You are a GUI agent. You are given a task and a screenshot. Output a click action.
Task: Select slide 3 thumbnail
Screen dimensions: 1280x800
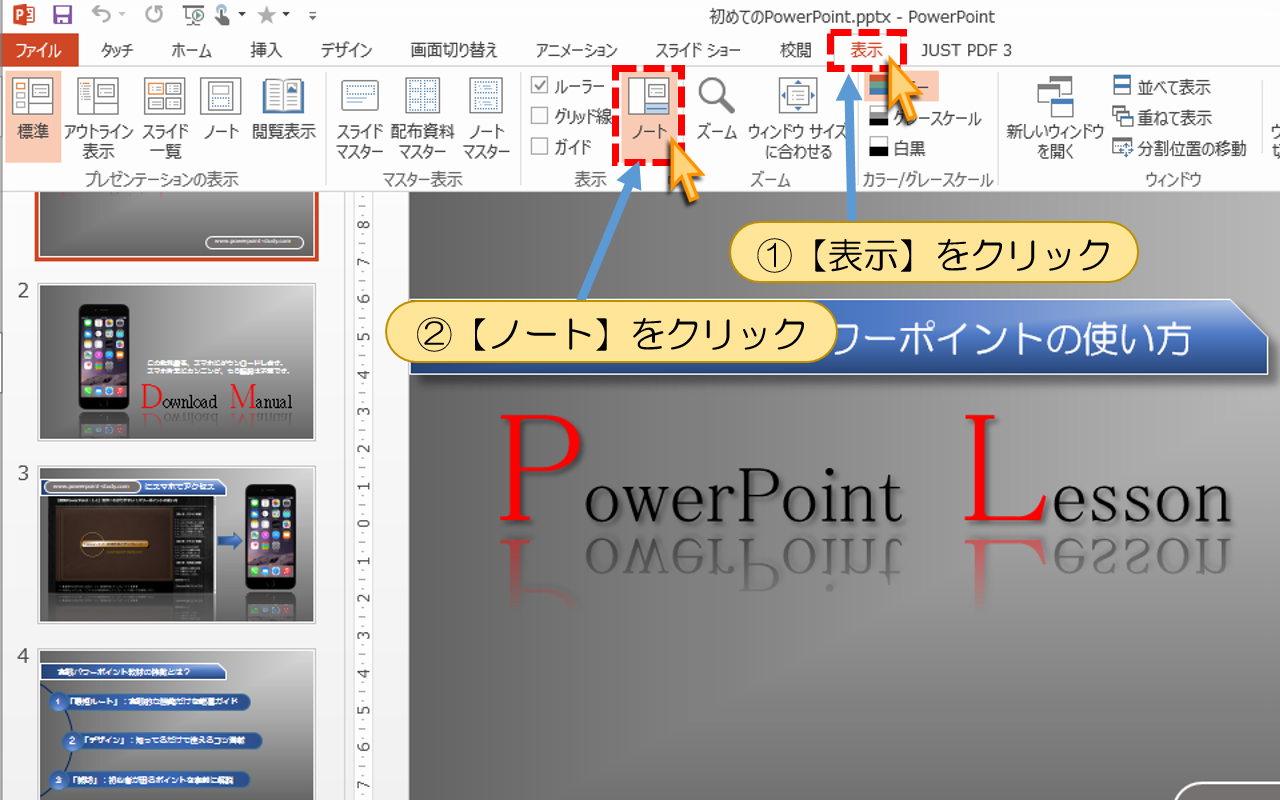point(176,545)
